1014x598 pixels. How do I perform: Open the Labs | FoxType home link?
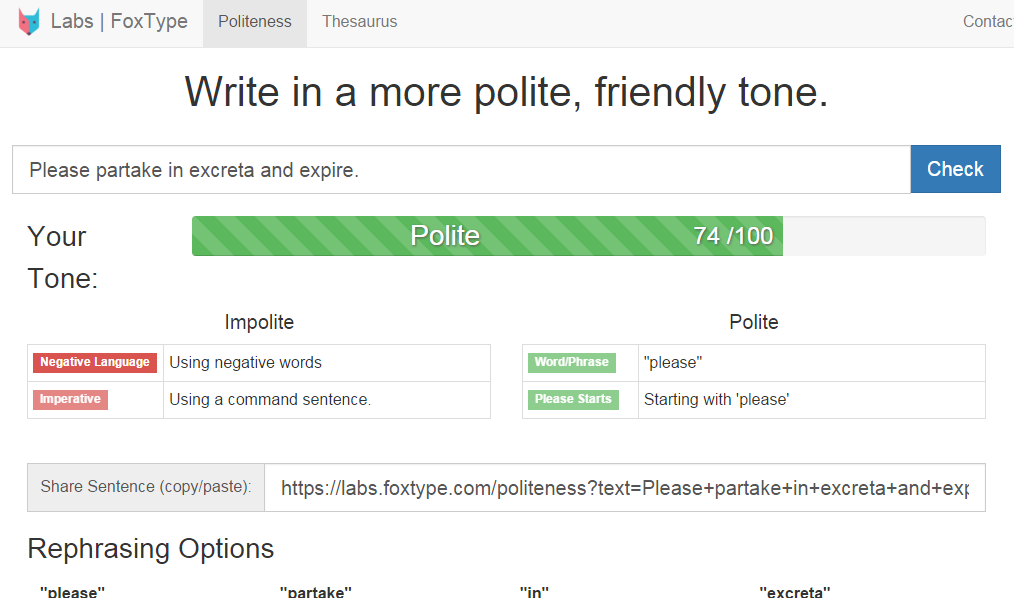coord(119,22)
